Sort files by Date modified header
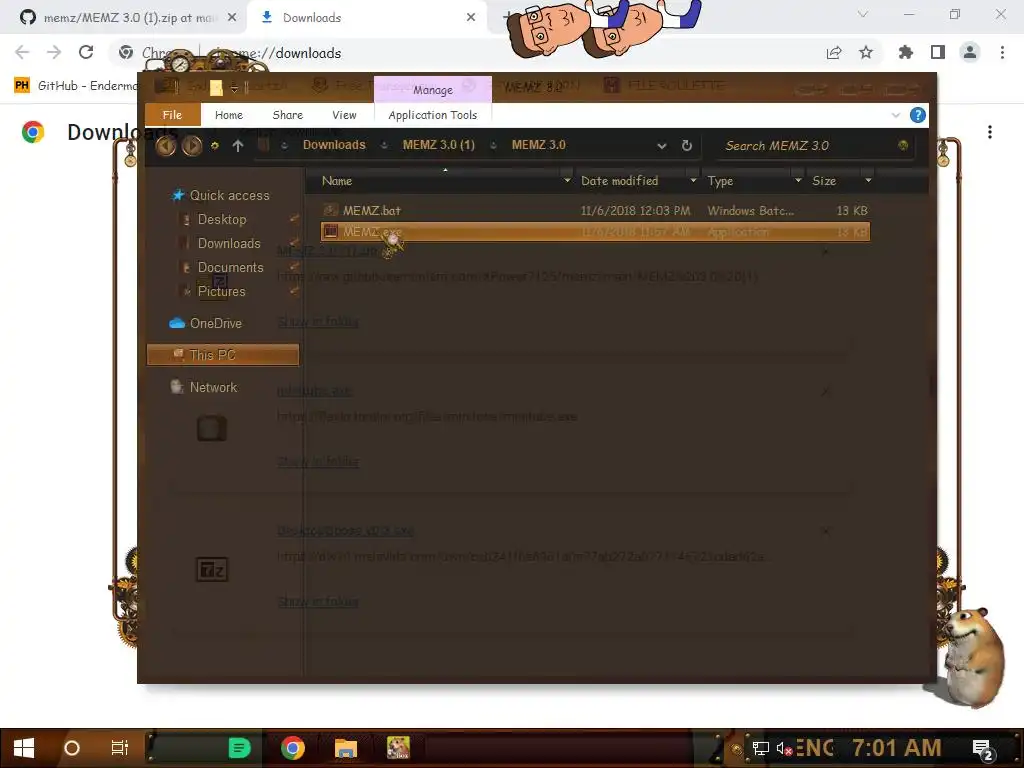 tap(619, 181)
